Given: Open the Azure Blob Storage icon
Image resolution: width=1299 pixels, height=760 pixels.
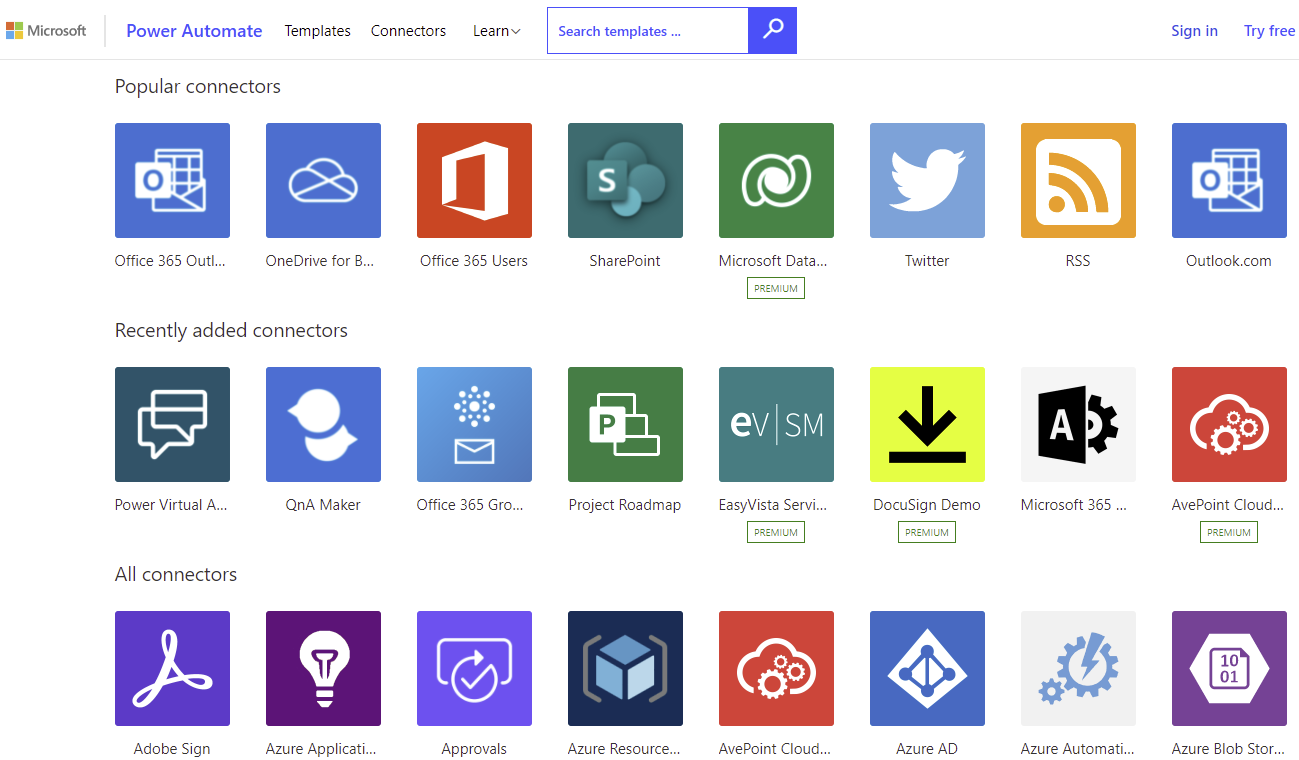Looking at the screenshot, I should coord(1229,669).
